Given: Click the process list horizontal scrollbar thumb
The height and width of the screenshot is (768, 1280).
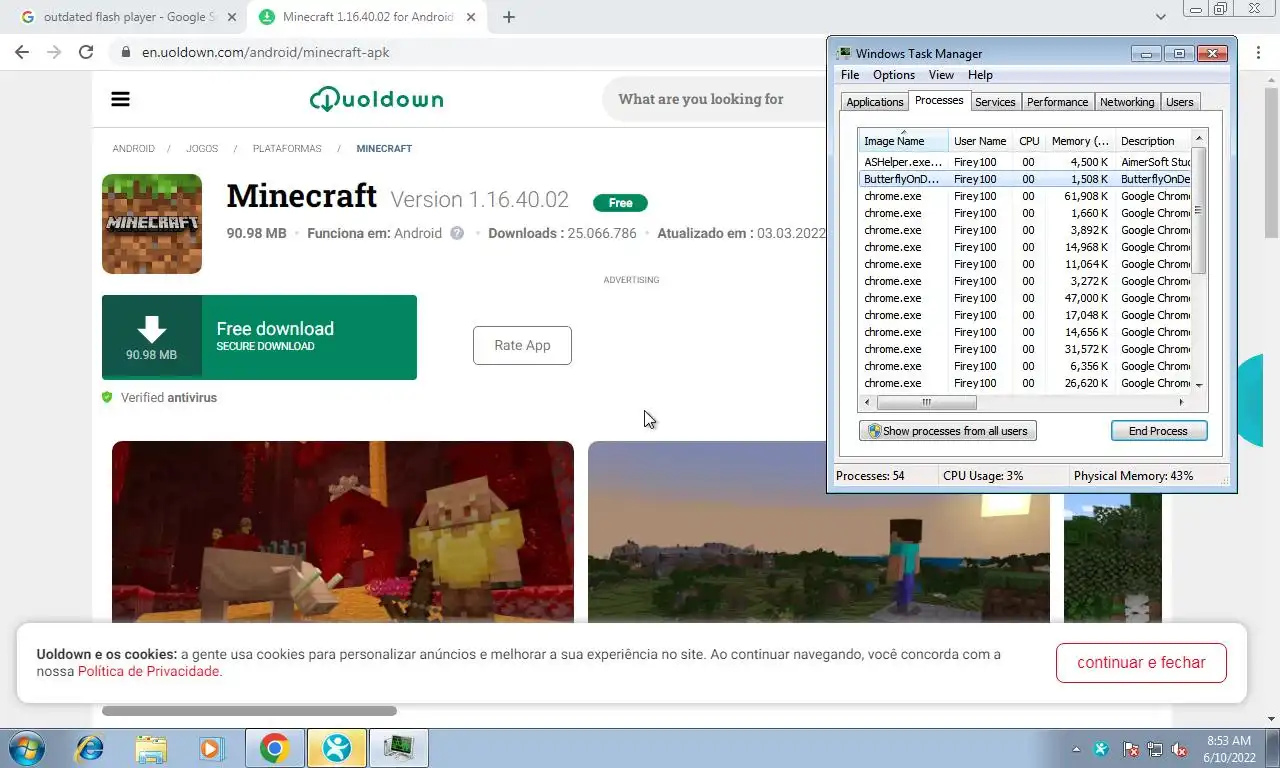Looking at the screenshot, I should [926, 402].
